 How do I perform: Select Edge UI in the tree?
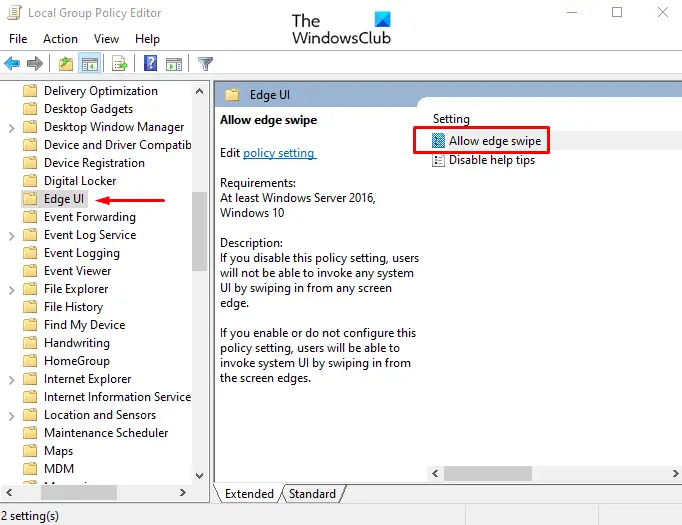[64, 199]
